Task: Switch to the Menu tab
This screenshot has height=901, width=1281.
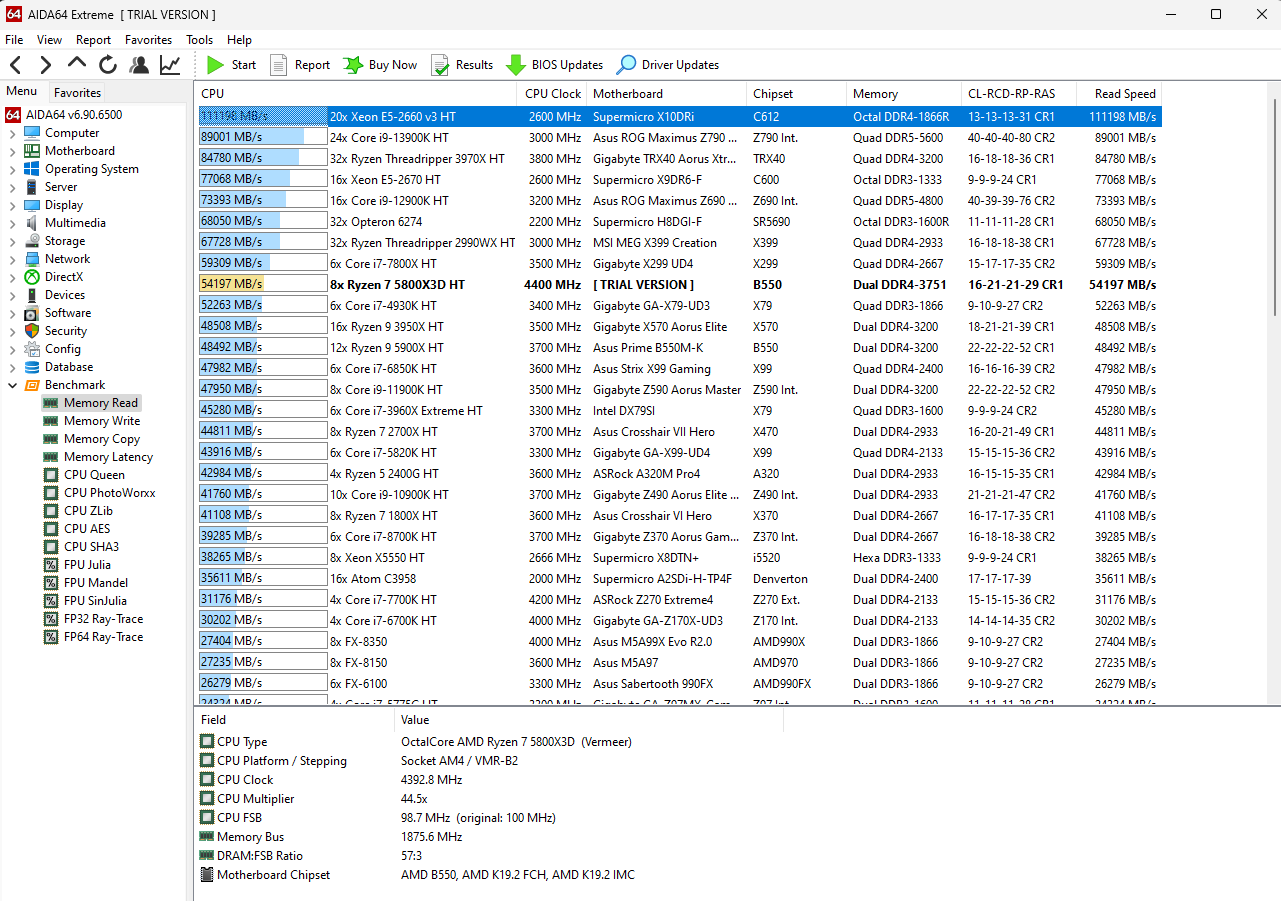Action: (x=22, y=91)
